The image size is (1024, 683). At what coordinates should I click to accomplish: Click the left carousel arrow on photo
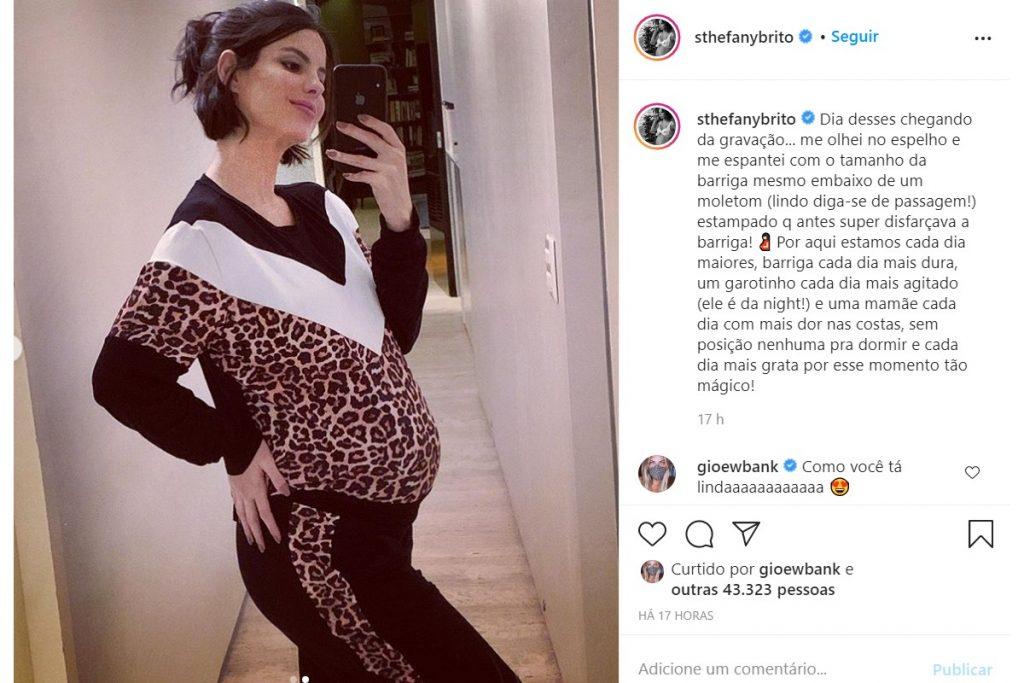pos(18,347)
